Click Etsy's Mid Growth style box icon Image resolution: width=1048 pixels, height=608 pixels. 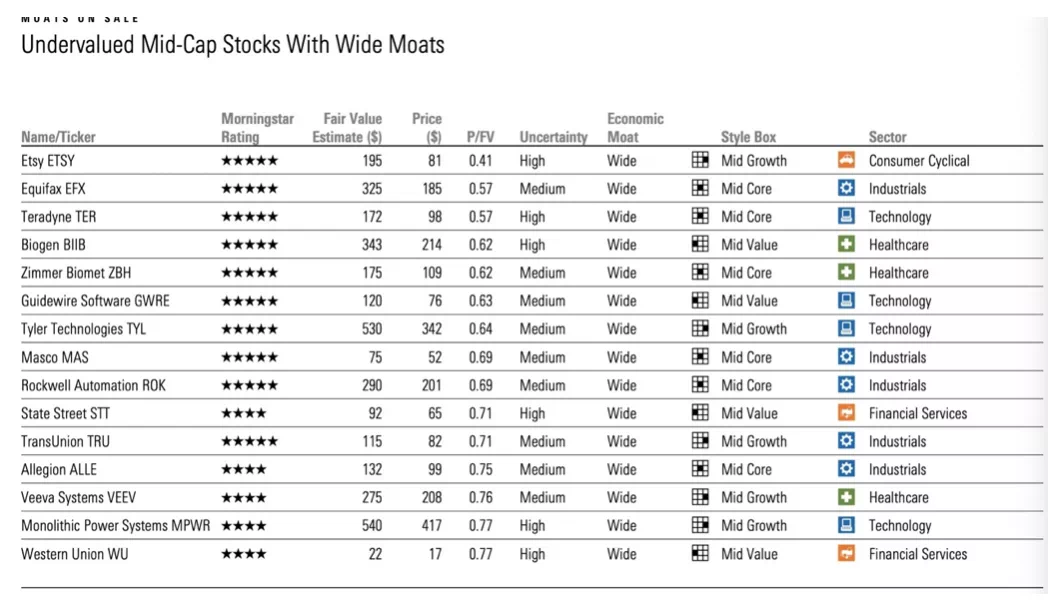[700, 160]
